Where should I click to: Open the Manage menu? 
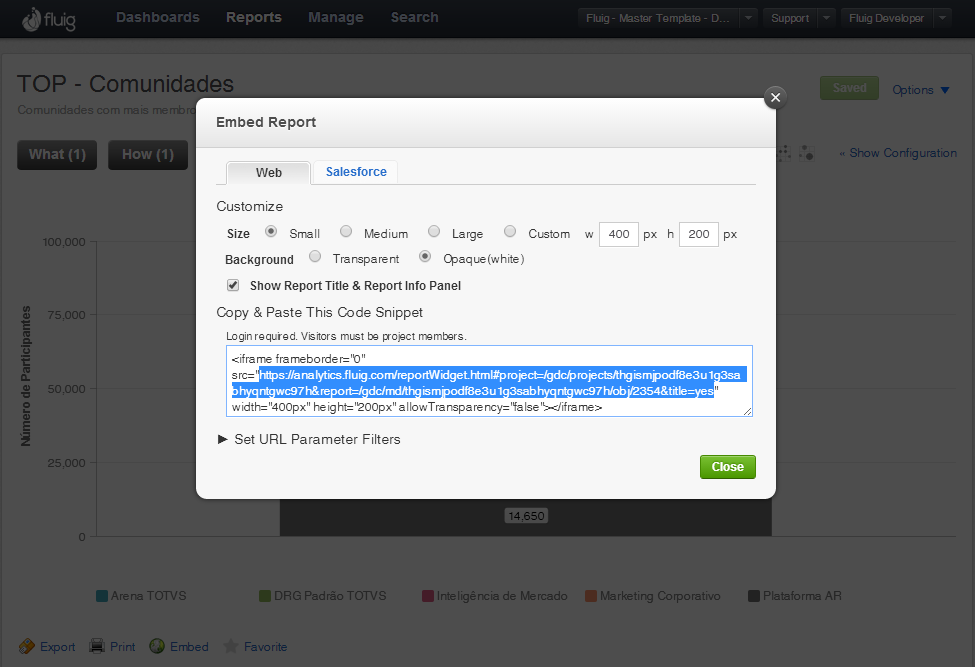click(x=336, y=17)
